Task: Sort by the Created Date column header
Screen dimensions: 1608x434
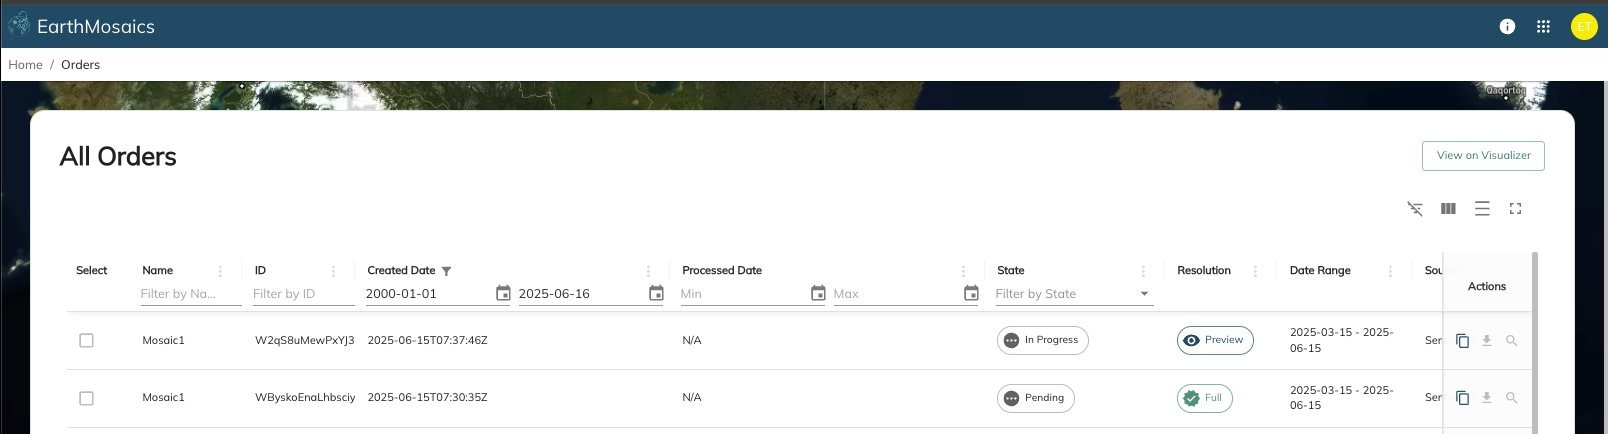Action: (401, 271)
